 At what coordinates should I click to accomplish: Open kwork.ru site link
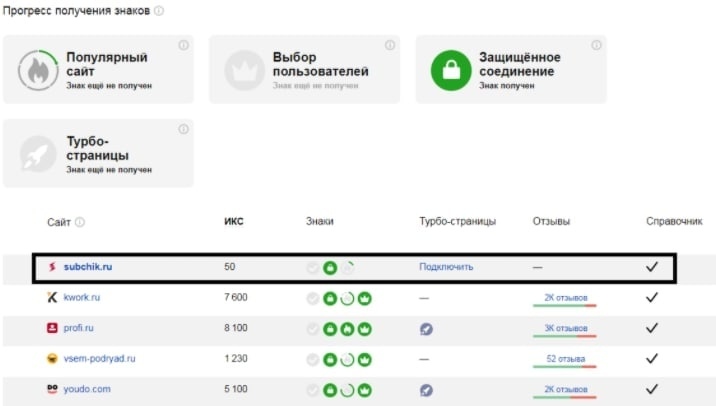coord(82,297)
